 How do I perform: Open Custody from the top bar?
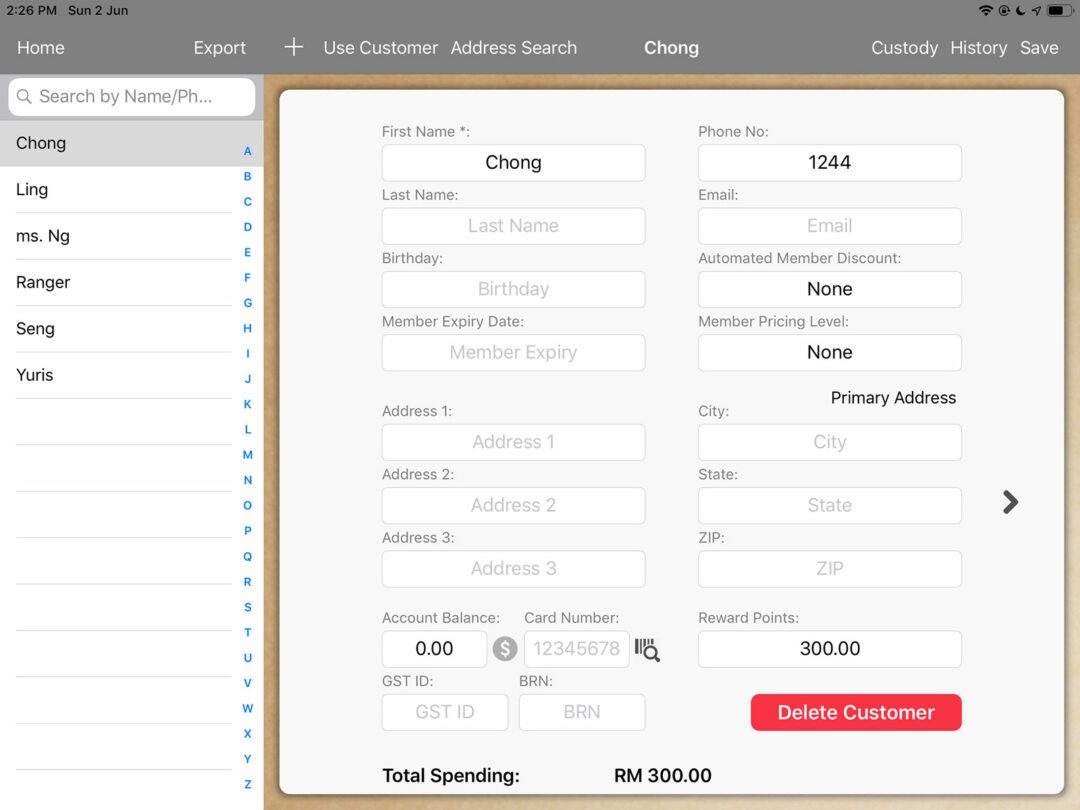904,47
